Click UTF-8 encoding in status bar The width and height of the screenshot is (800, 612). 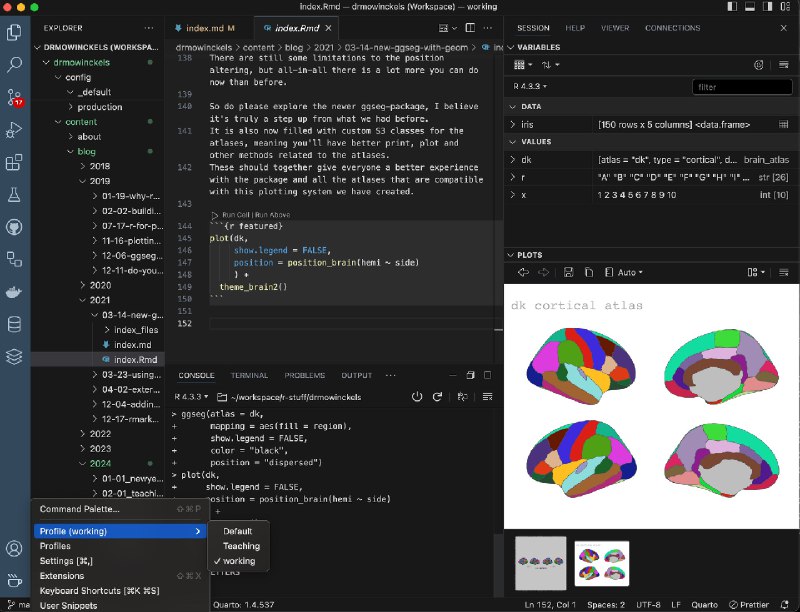click(648, 605)
